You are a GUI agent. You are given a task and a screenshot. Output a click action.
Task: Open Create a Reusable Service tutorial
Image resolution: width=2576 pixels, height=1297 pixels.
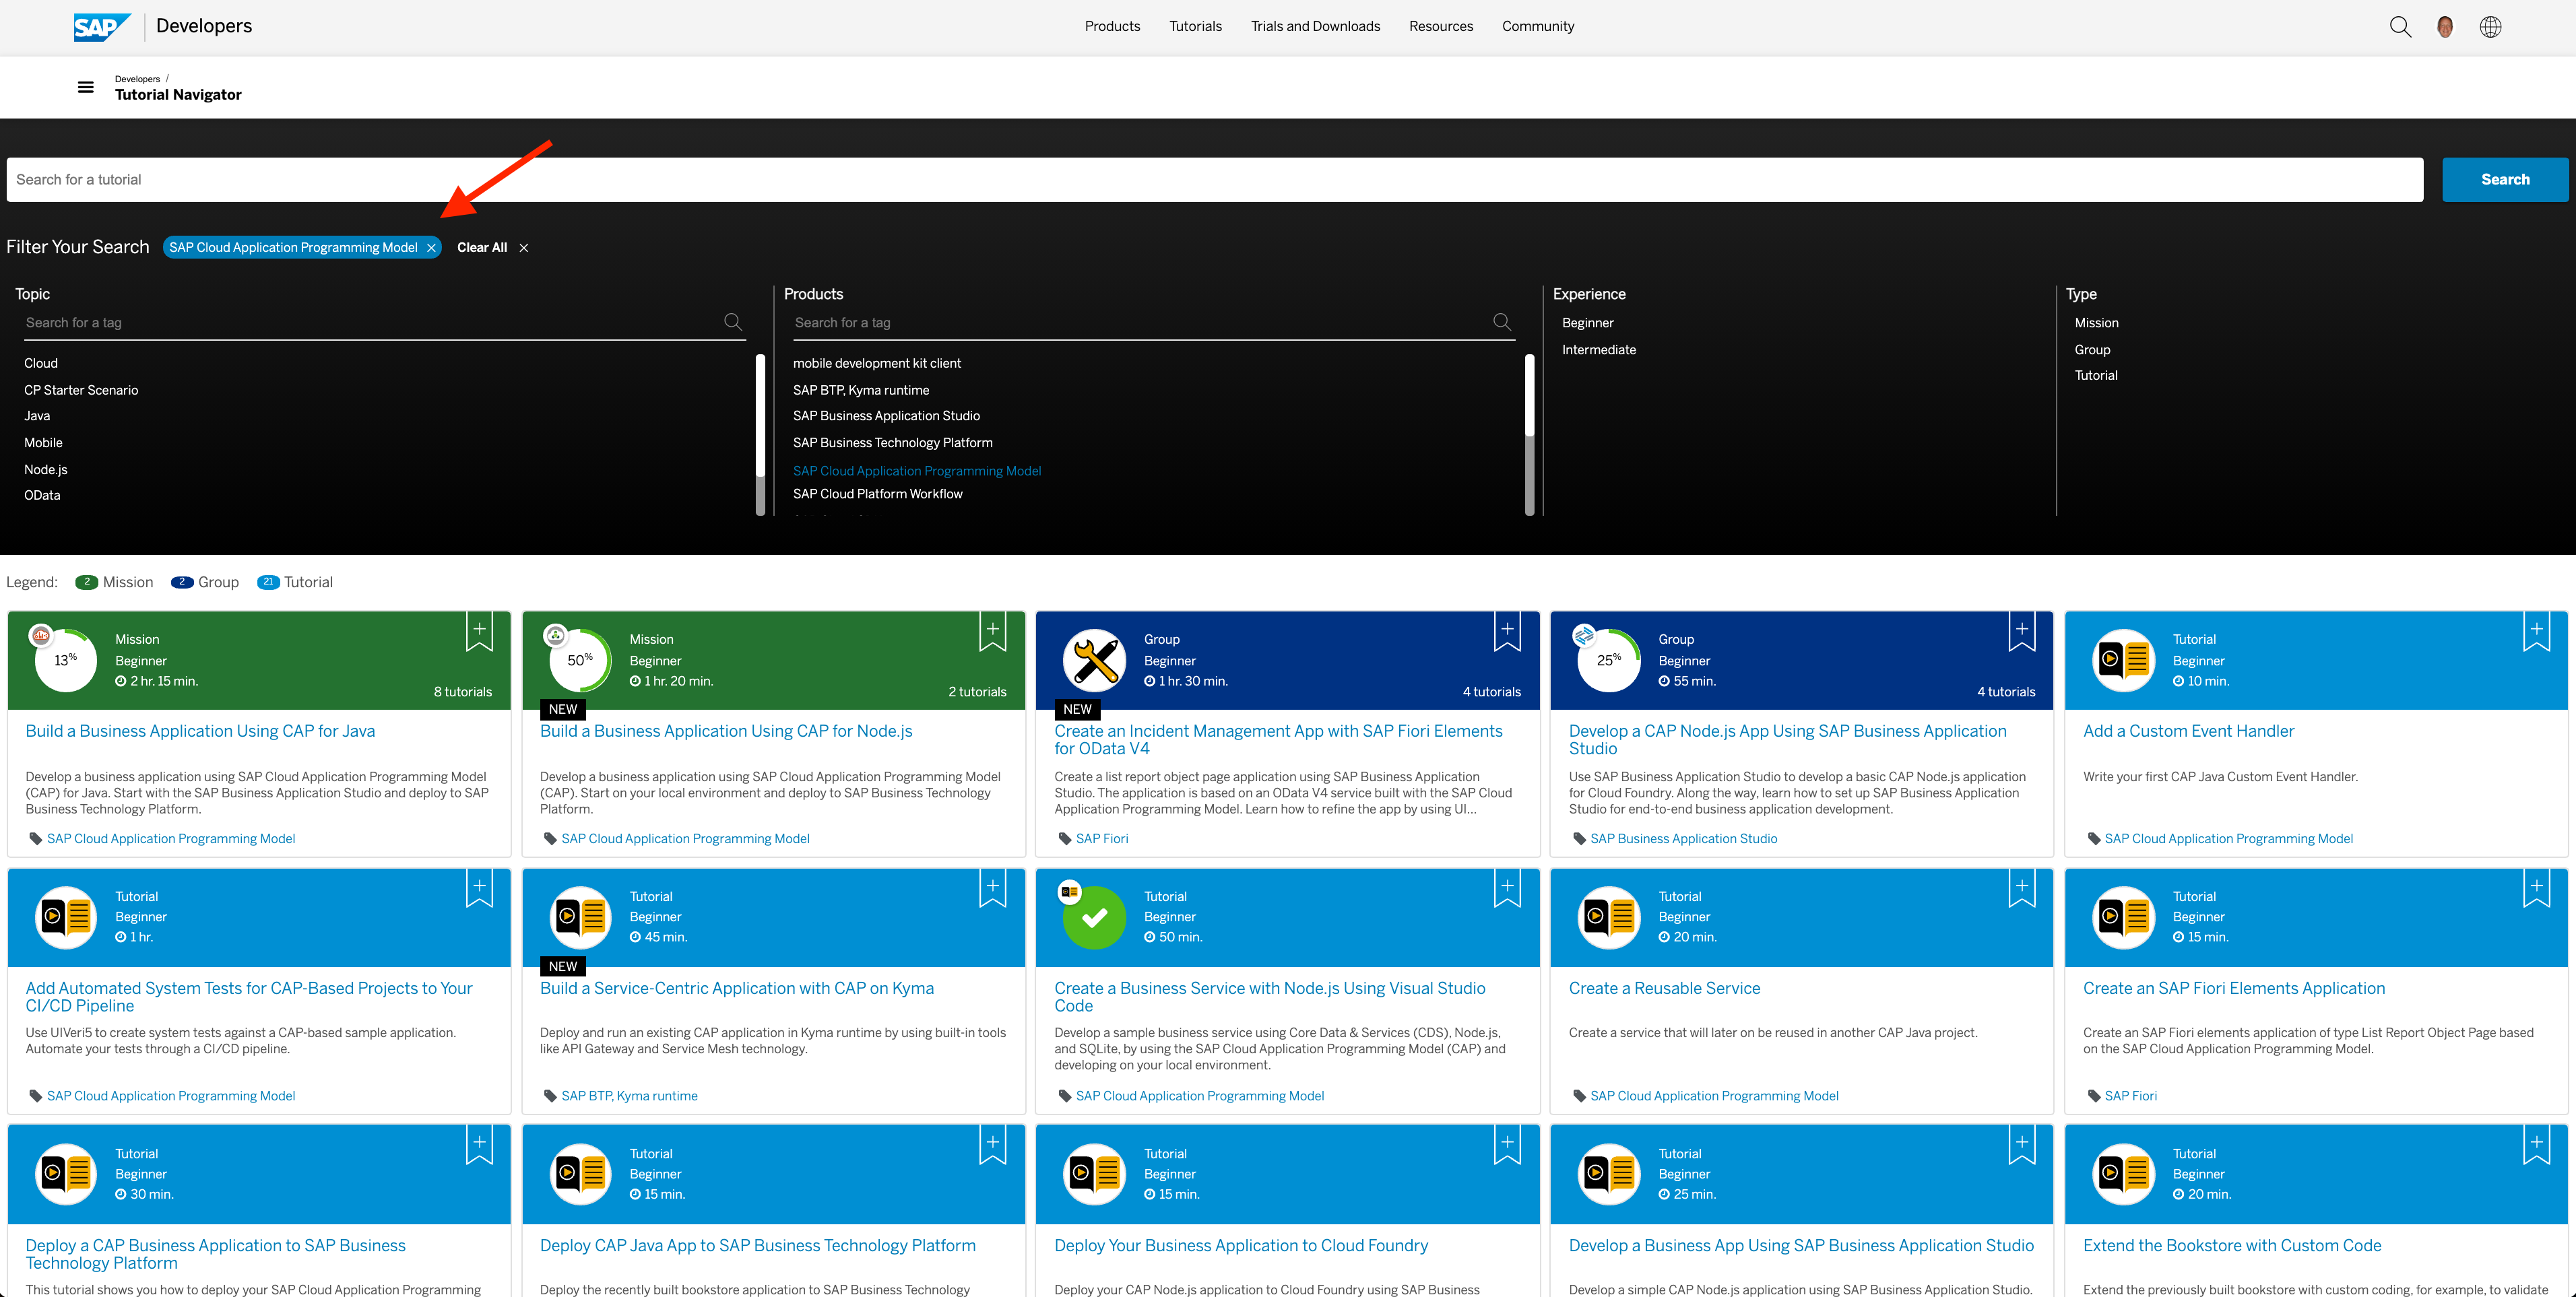click(x=1664, y=989)
